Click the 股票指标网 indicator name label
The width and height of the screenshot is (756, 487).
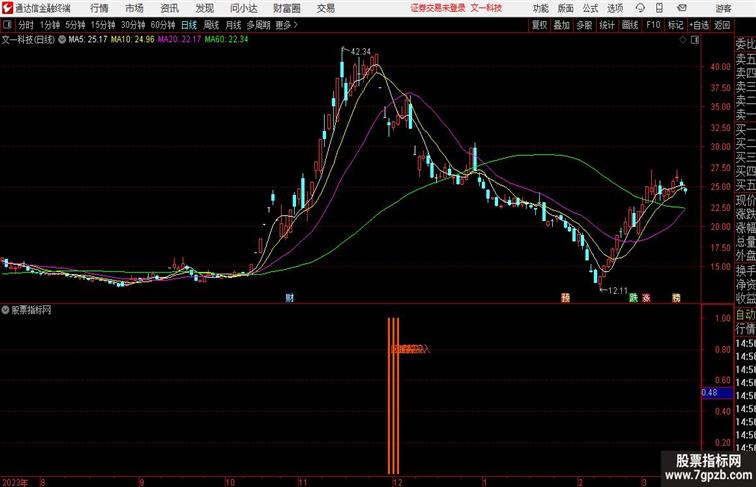[x=31, y=310]
